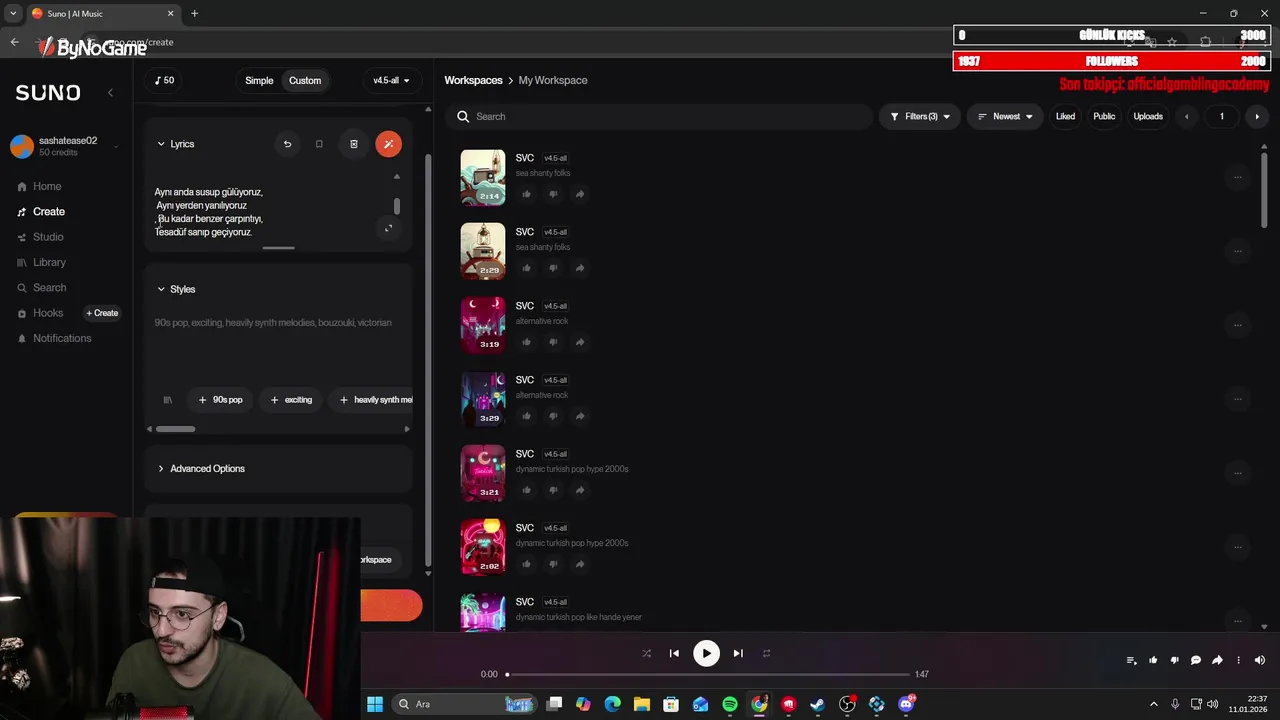
Task: Click the playback progress bar
Action: point(709,674)
